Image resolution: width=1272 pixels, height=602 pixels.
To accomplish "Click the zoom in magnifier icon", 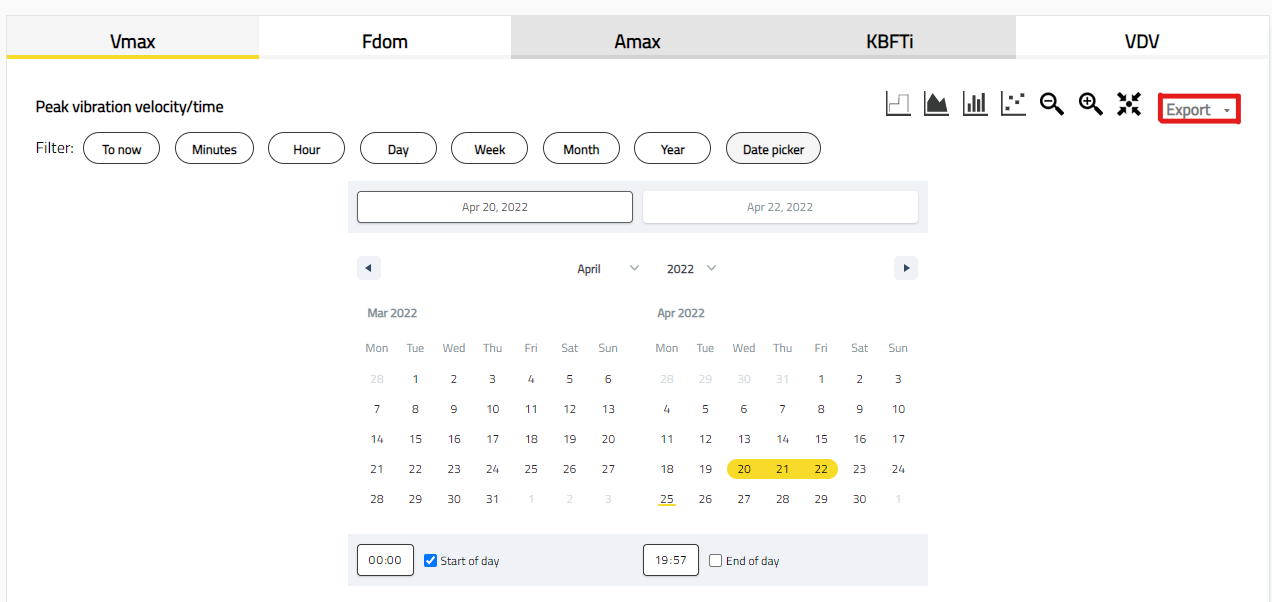I will 1090,103.
